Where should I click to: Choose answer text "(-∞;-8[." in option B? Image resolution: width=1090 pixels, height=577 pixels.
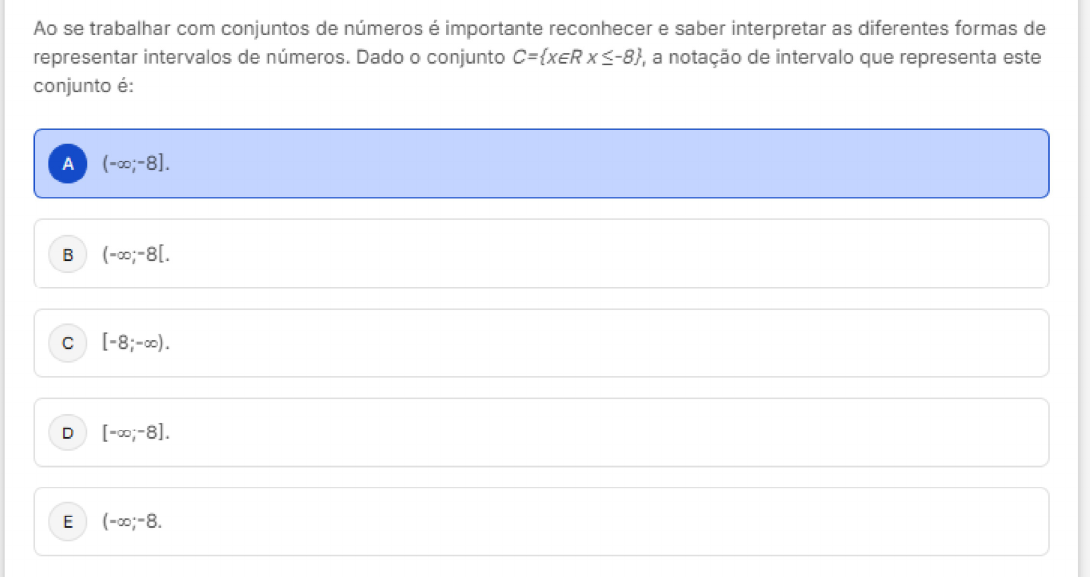pyautogui.click(x=136, y=254)
